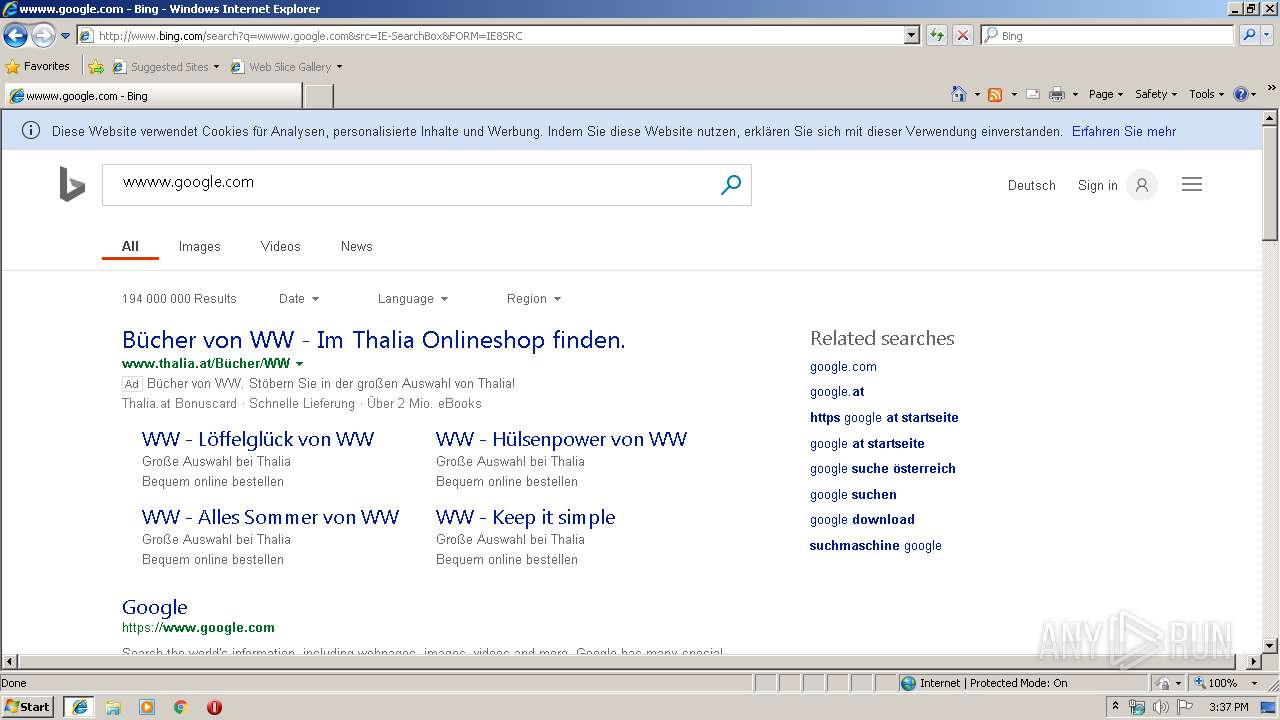Viewport: 1280px width, 720px height.
Task: Open WW - Hülsenpower von WW link
Action: tap(562, 439)
